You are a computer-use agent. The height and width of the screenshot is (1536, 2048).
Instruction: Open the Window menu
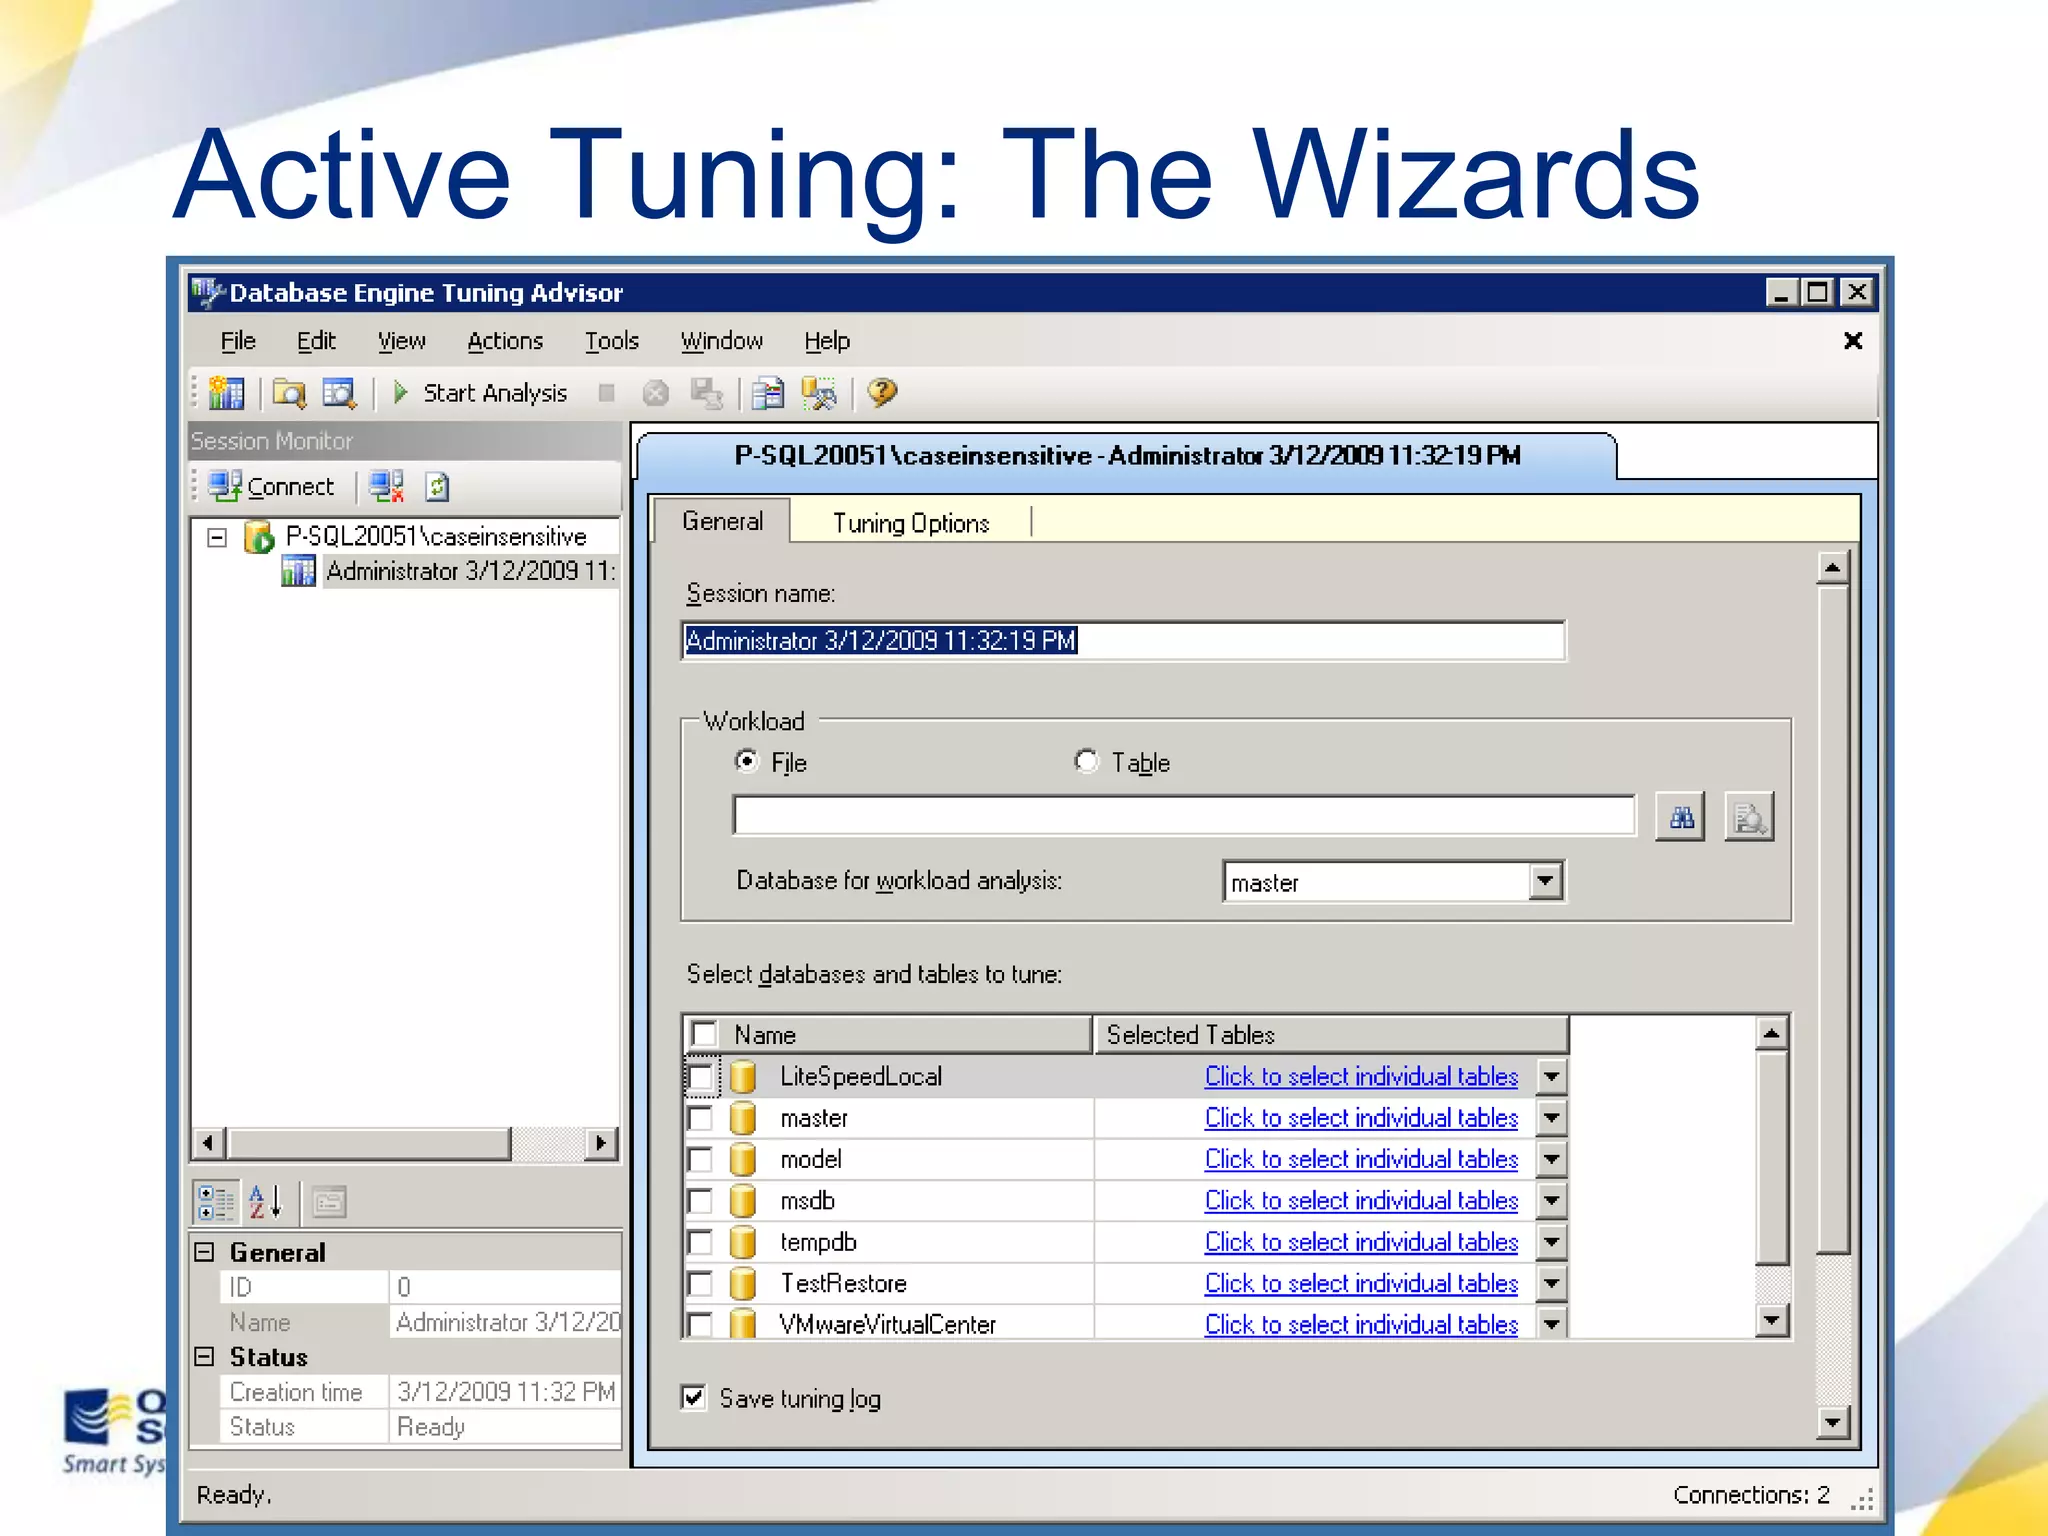722,341
